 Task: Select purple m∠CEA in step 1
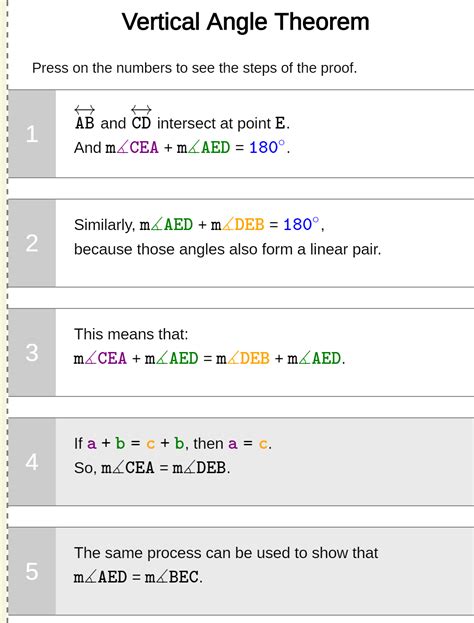(132, 148)
